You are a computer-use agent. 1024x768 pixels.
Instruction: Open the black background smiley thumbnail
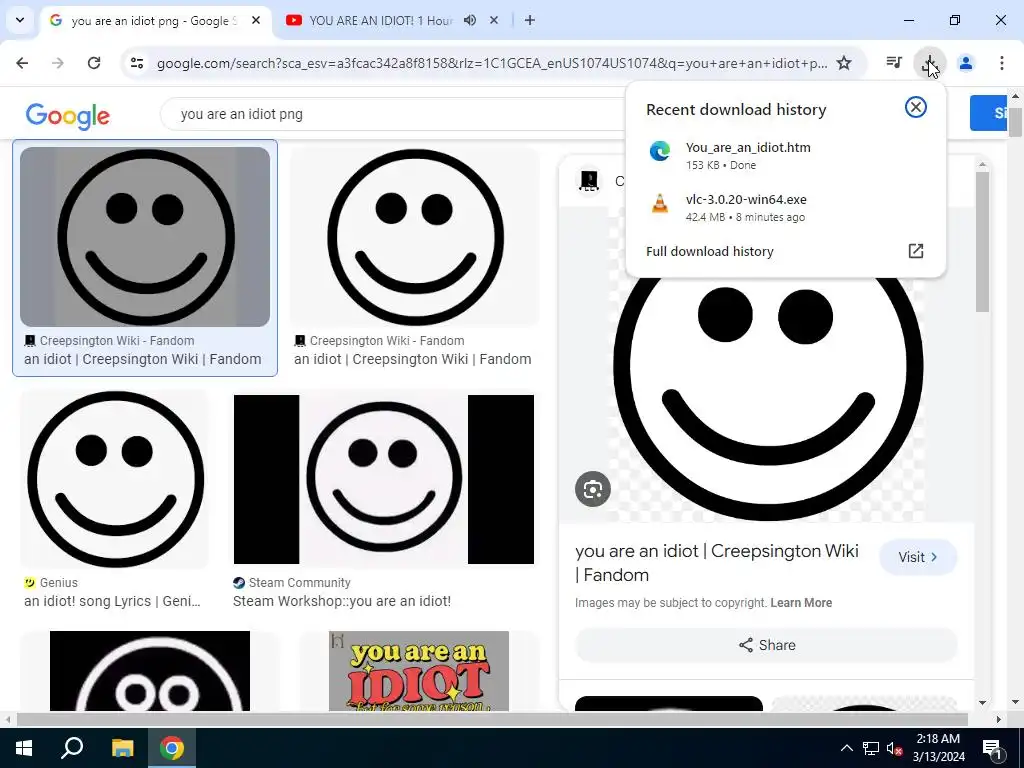click(x=150, y=671)
